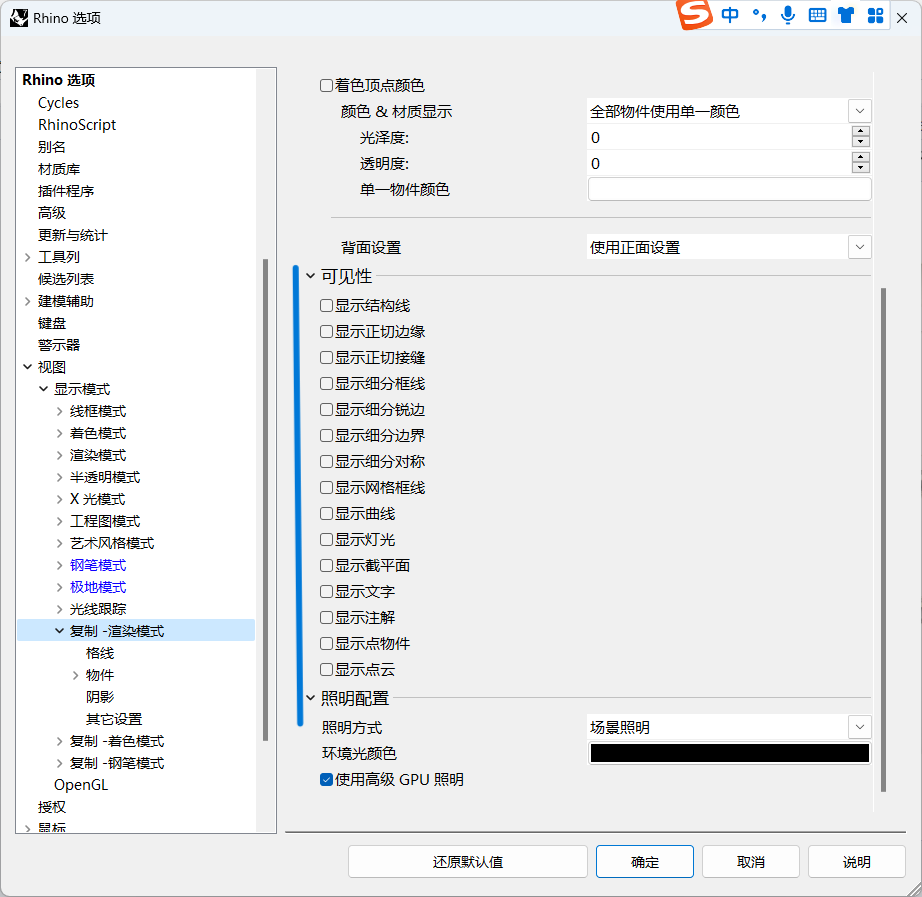This screenshot has height=897, width=922.
Task: Open the Sogou skin shirt icon
Action: pyautogui.click(x=846, y=15)
